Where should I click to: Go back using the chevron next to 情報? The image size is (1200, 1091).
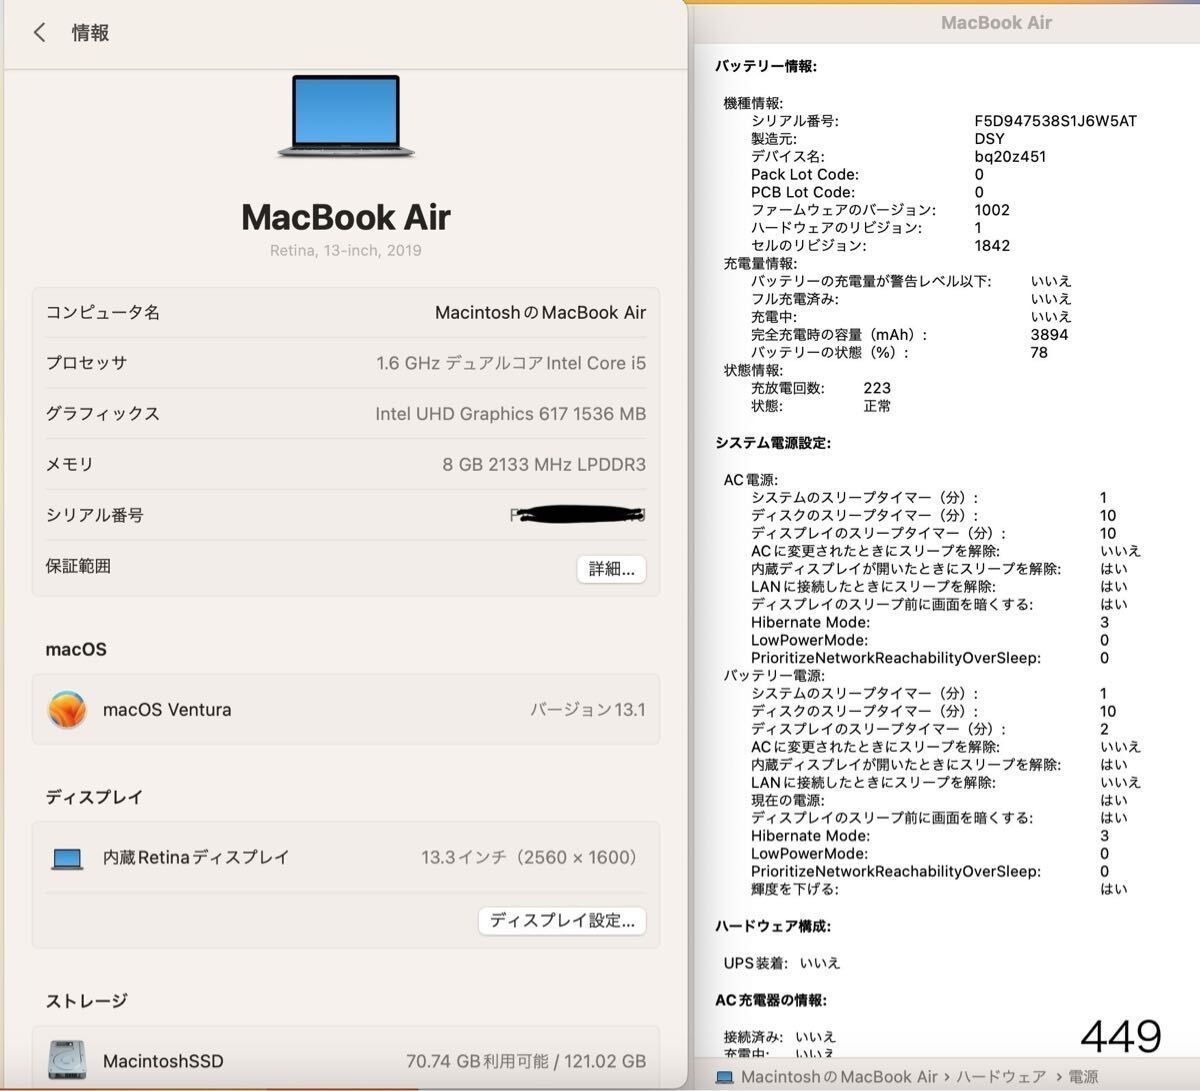(x=39, y=32)
